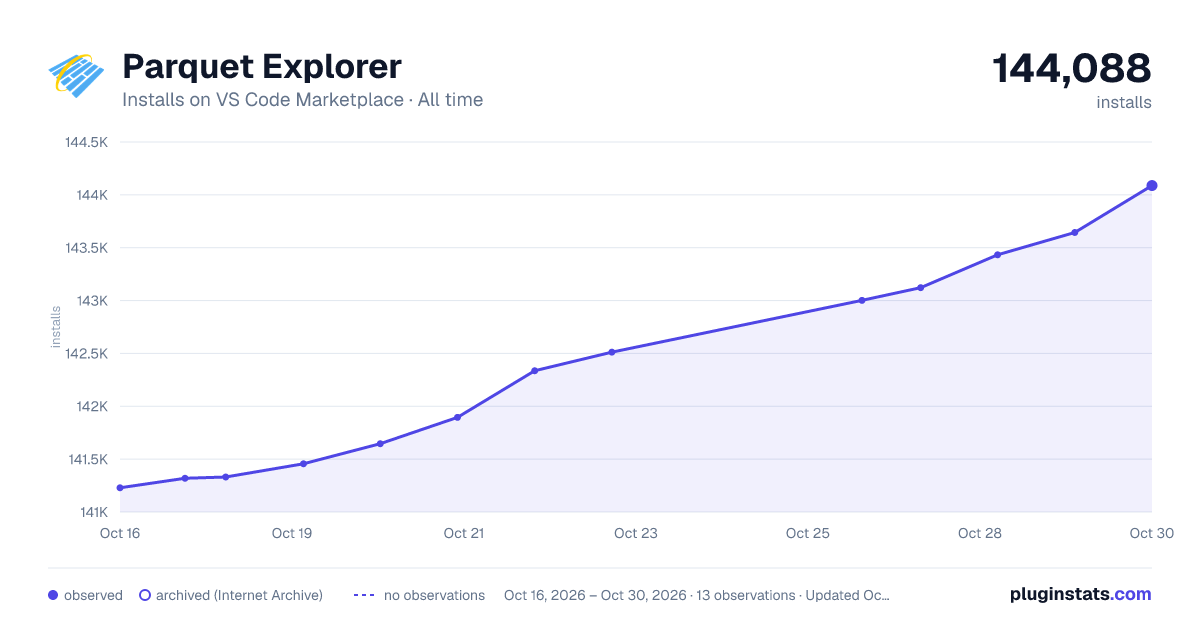Click the Oct 30 x-axis label
Image resolution: width=1200 pixels, height=630 pixels.
tap(1150, 533)
